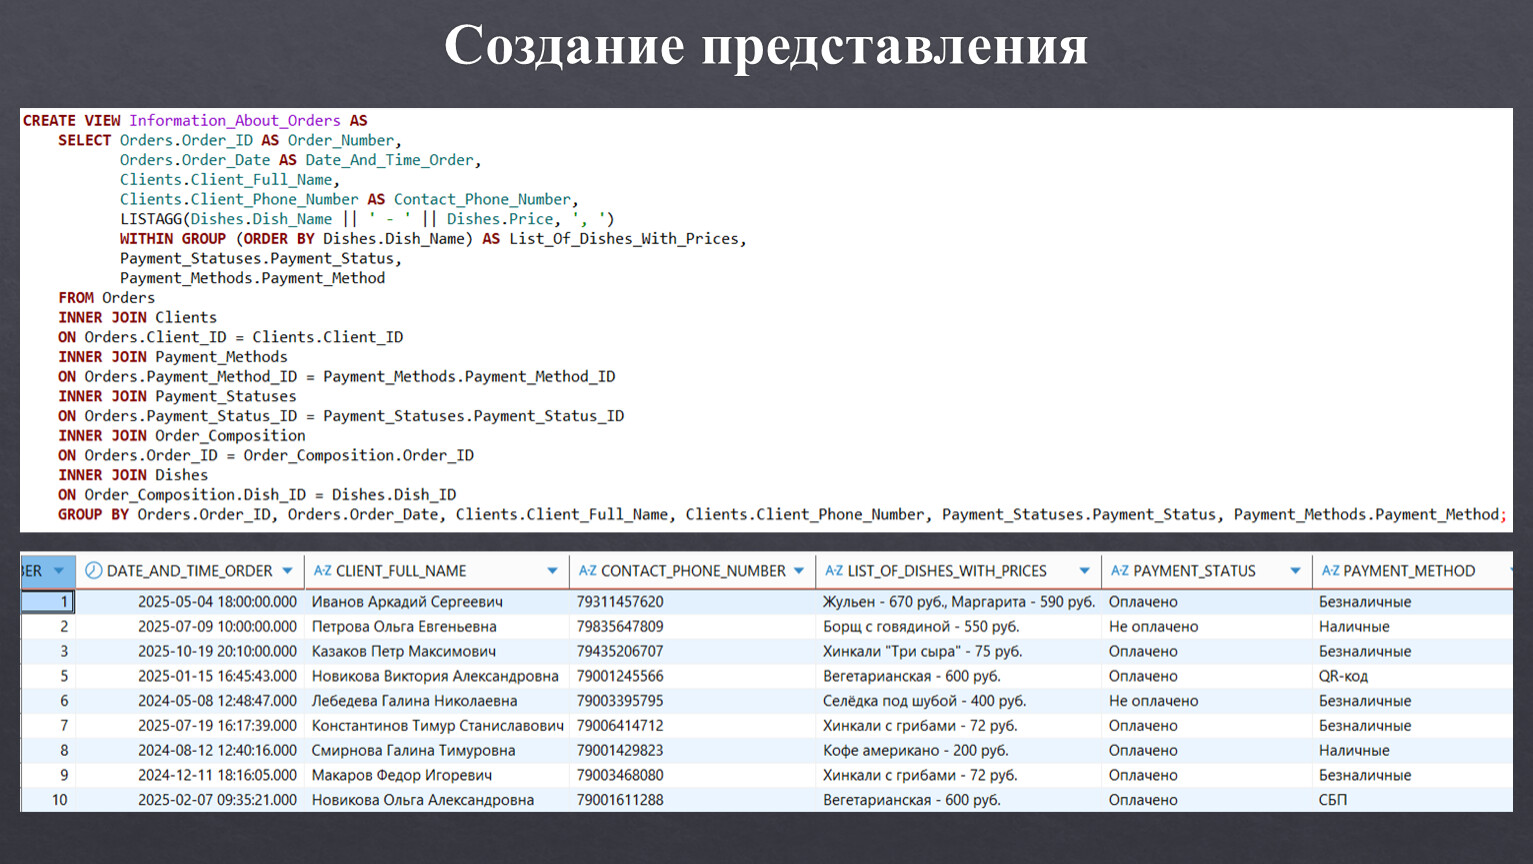
Task: Click the A-Z type icon of PAYMENT_STATUS
Action: [x=1119, y=571]
